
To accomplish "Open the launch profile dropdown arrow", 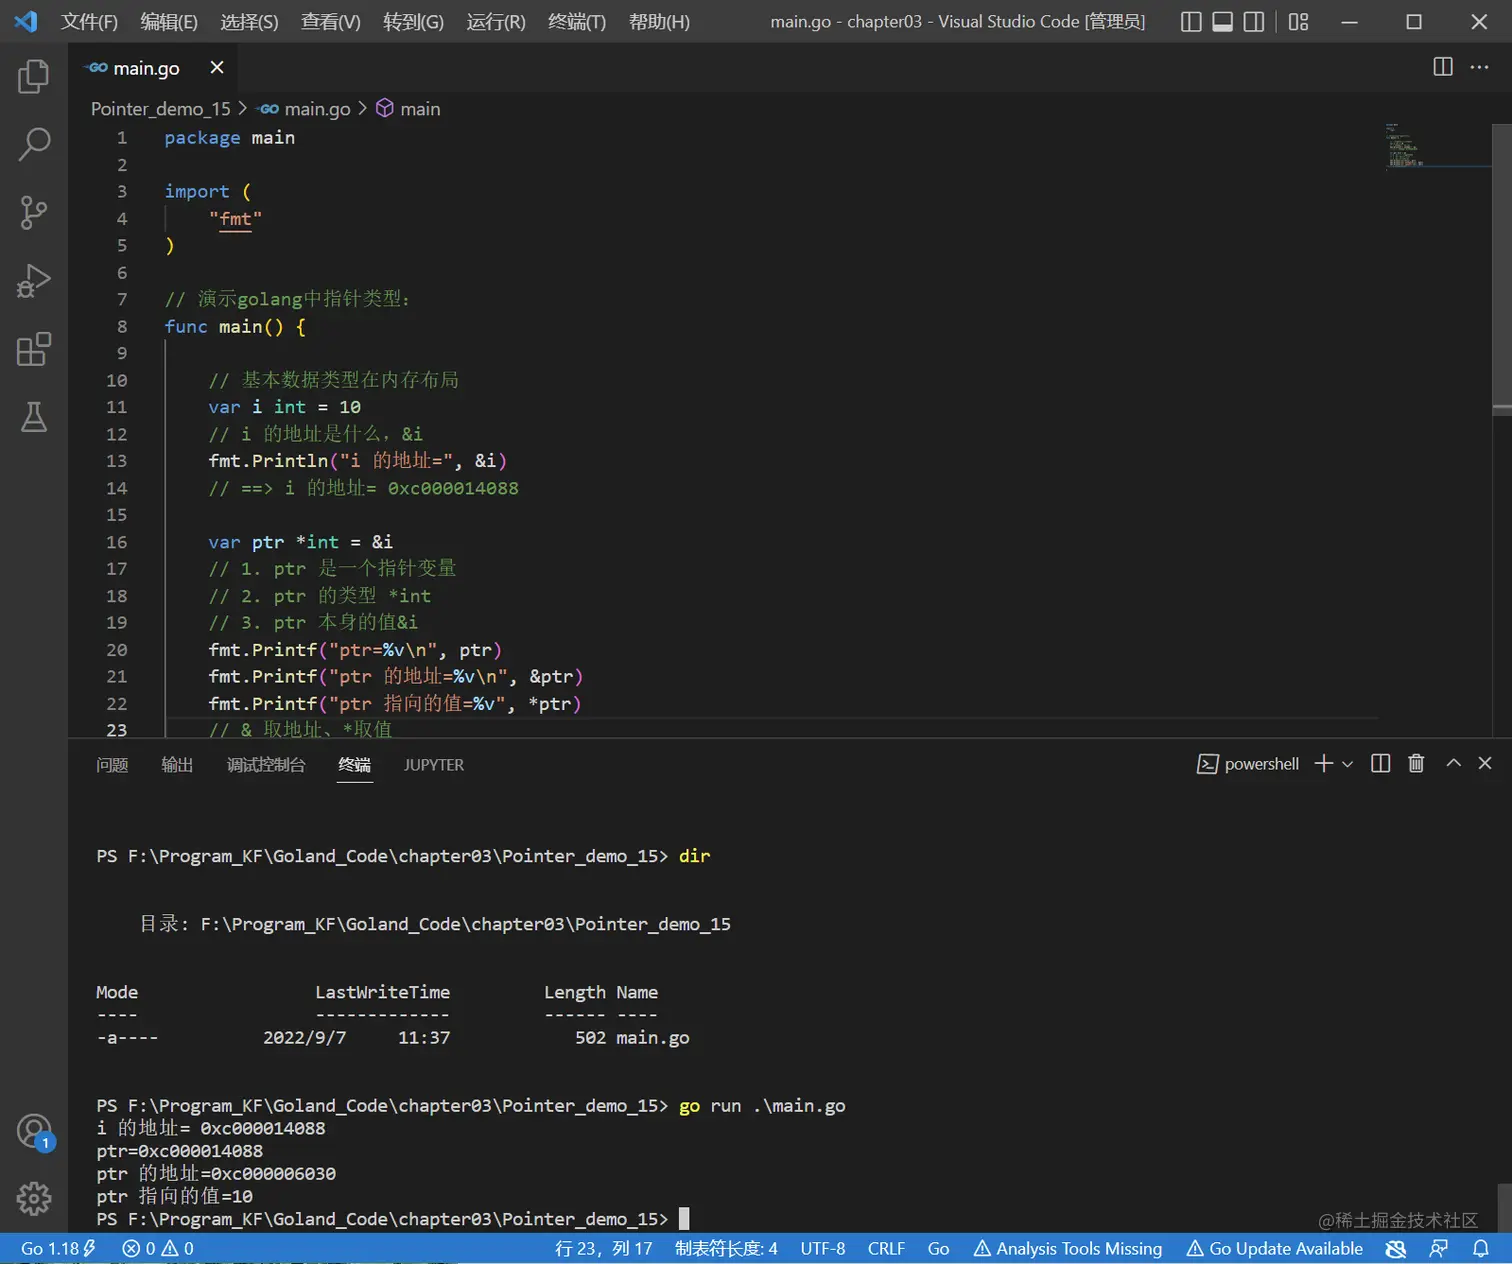I will [x=1347, y=764].
